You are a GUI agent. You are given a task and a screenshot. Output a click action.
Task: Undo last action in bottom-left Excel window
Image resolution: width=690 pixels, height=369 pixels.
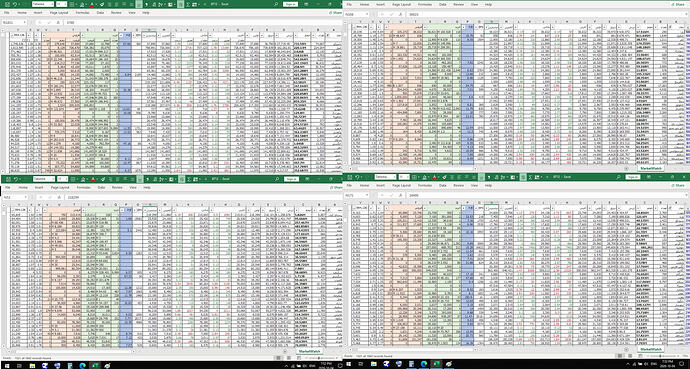point(16,179)
